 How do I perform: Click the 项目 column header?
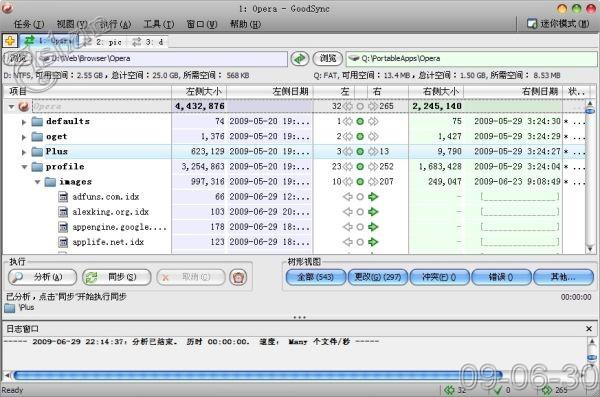[x=87, y=91]
